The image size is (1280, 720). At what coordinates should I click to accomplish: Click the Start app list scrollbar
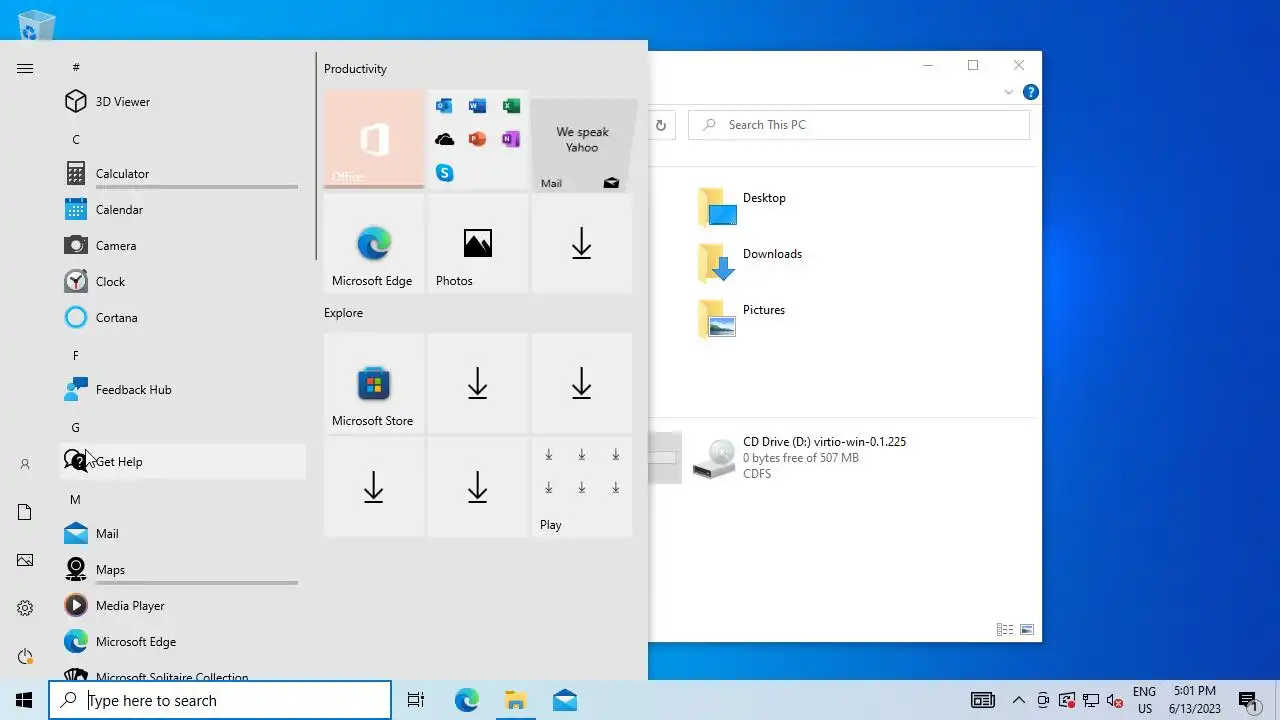pos(316,156)
